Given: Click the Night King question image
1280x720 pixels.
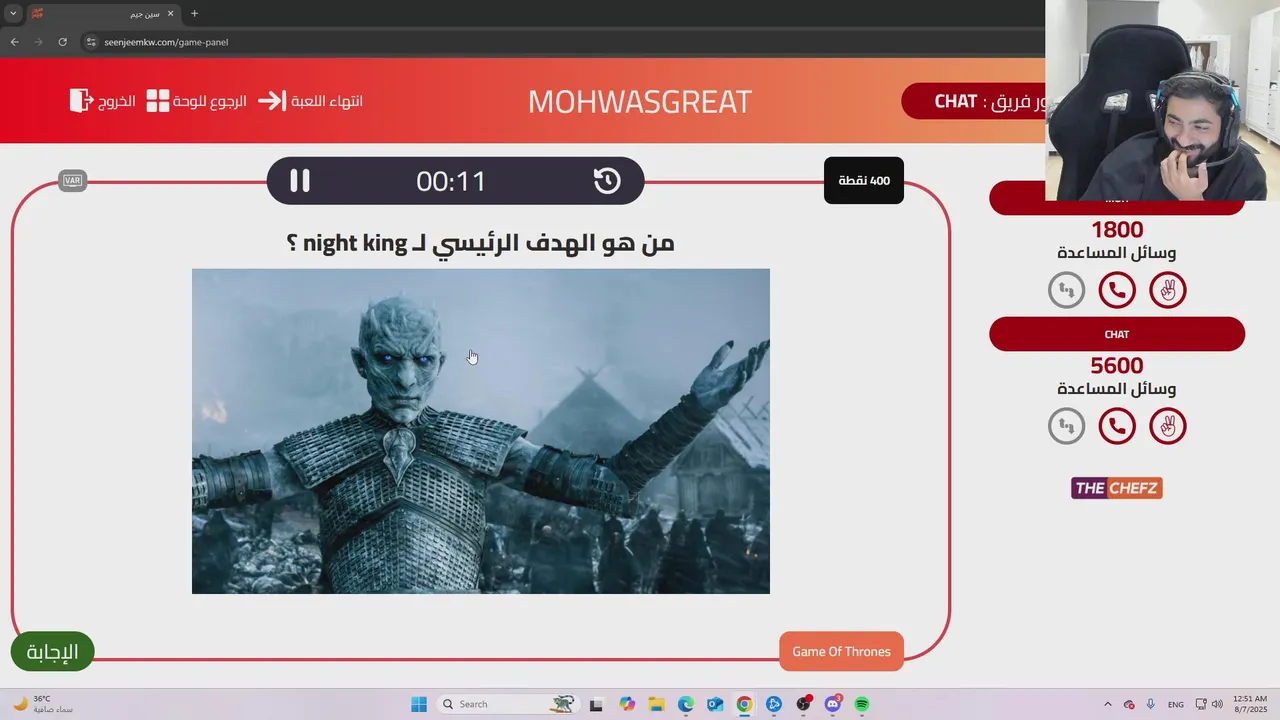Looking at the screenshot, I should 481,431.
